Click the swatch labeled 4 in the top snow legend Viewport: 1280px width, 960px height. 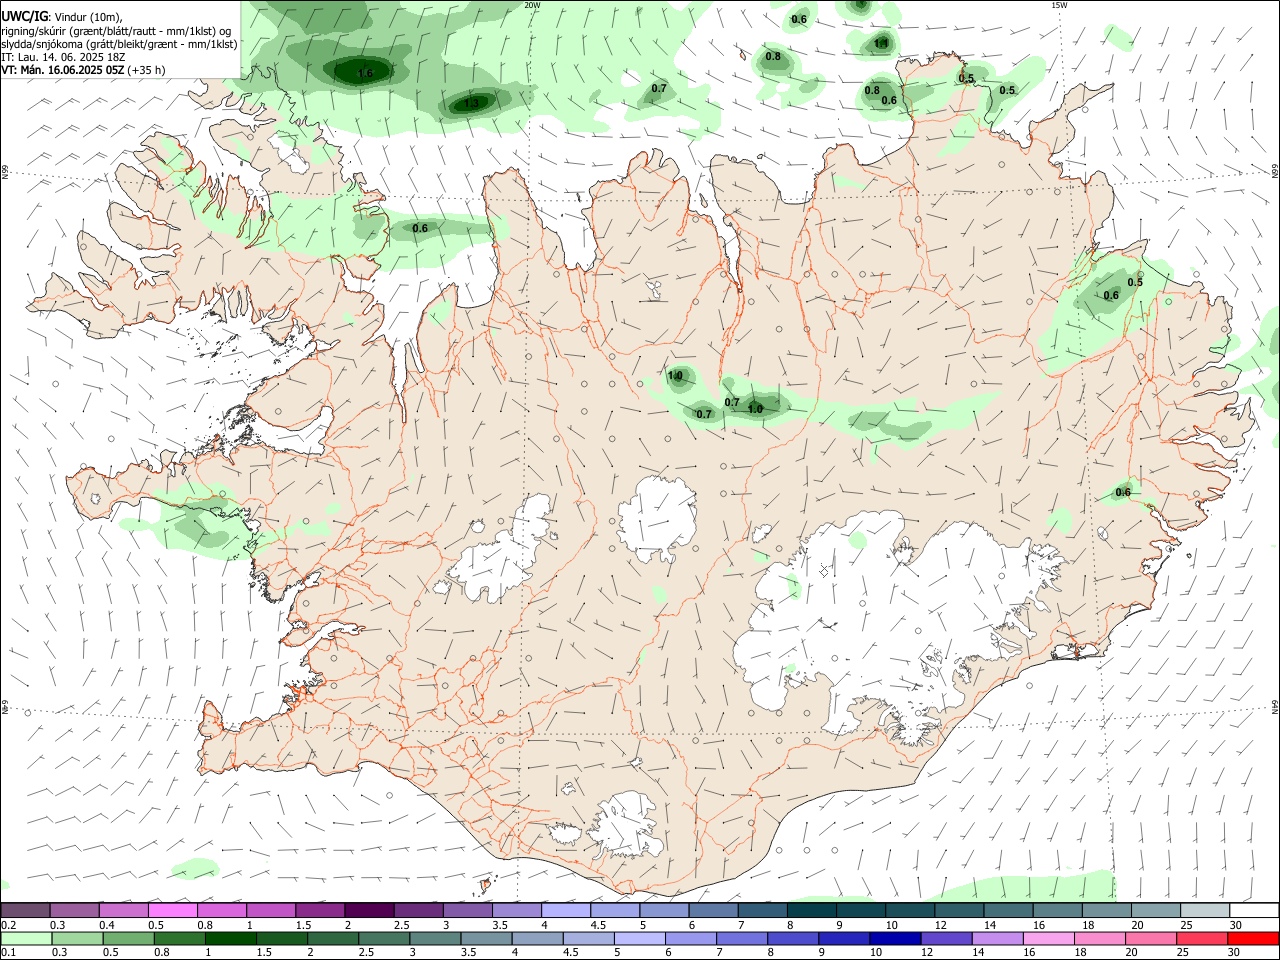click(x=566, y=910)
